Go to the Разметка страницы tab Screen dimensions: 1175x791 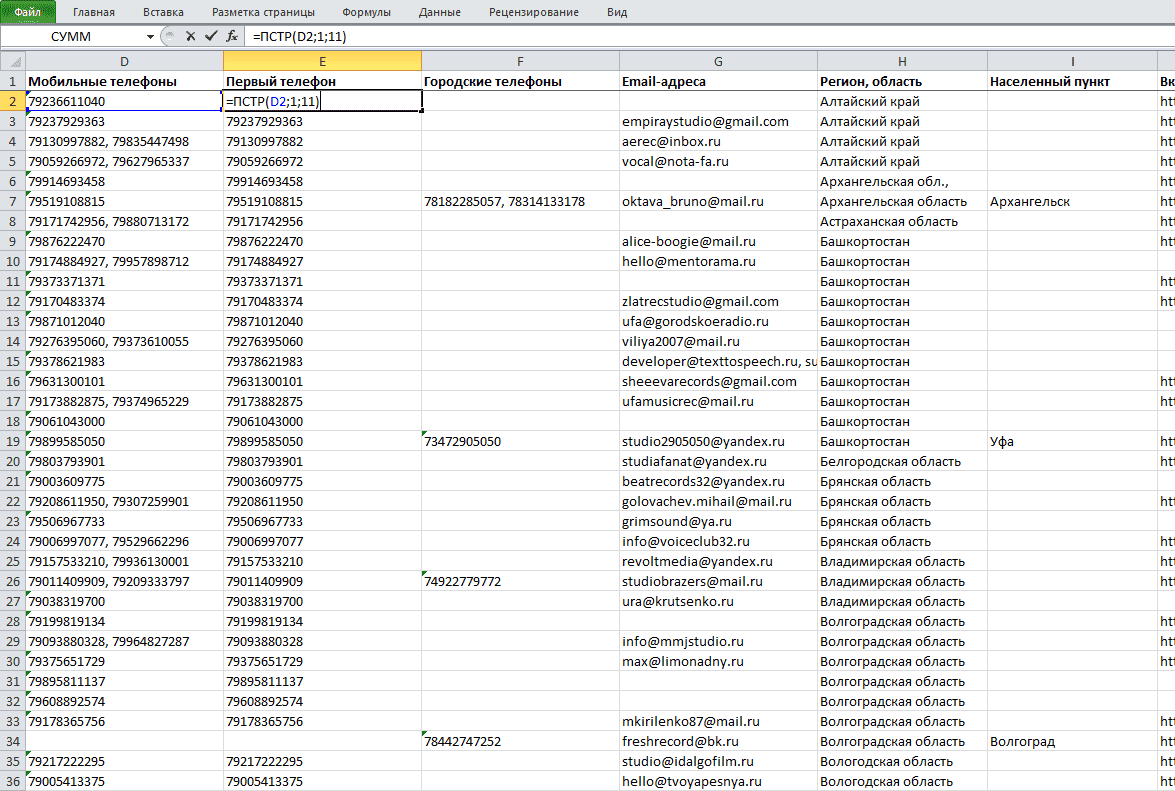(263, 12)
